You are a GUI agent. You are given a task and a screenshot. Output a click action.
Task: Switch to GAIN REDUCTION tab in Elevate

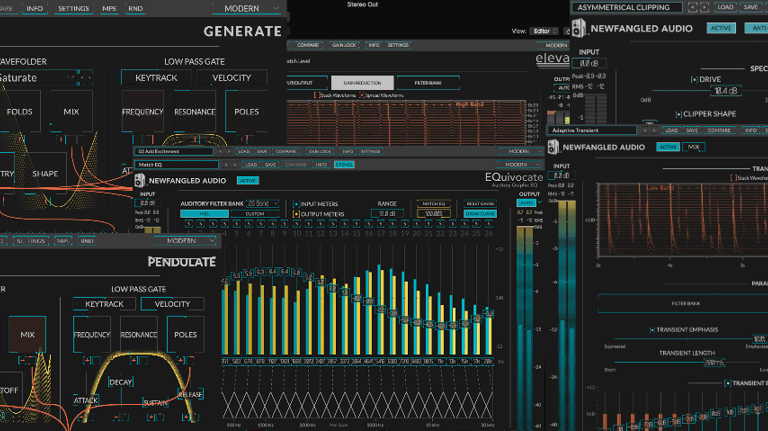point(362,83)
